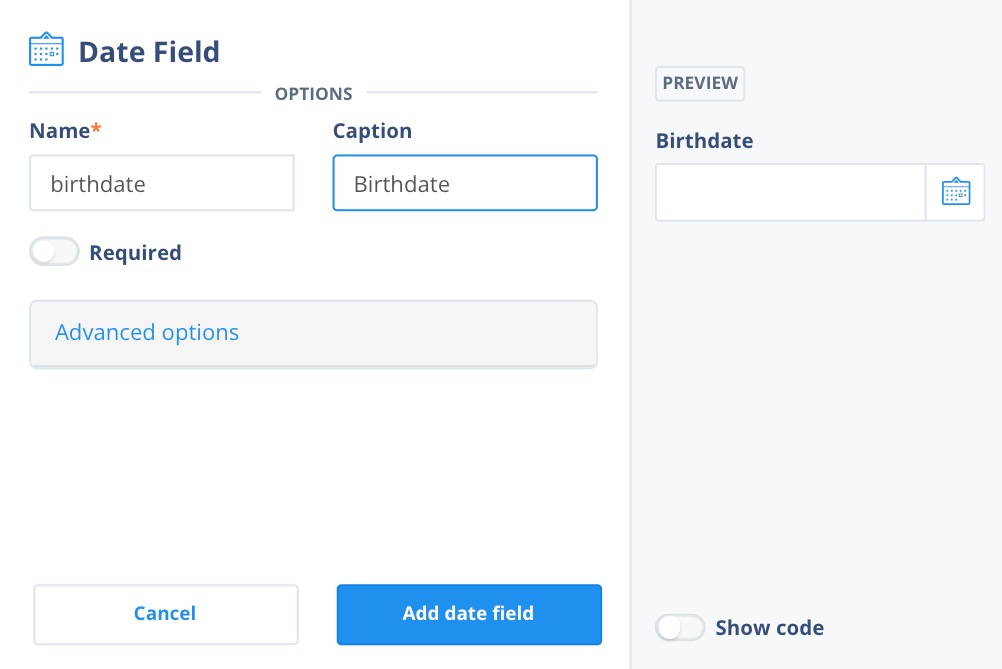Open the date picker calendar icon in preview
1002x669 pixels.
[x=955, y=192]
